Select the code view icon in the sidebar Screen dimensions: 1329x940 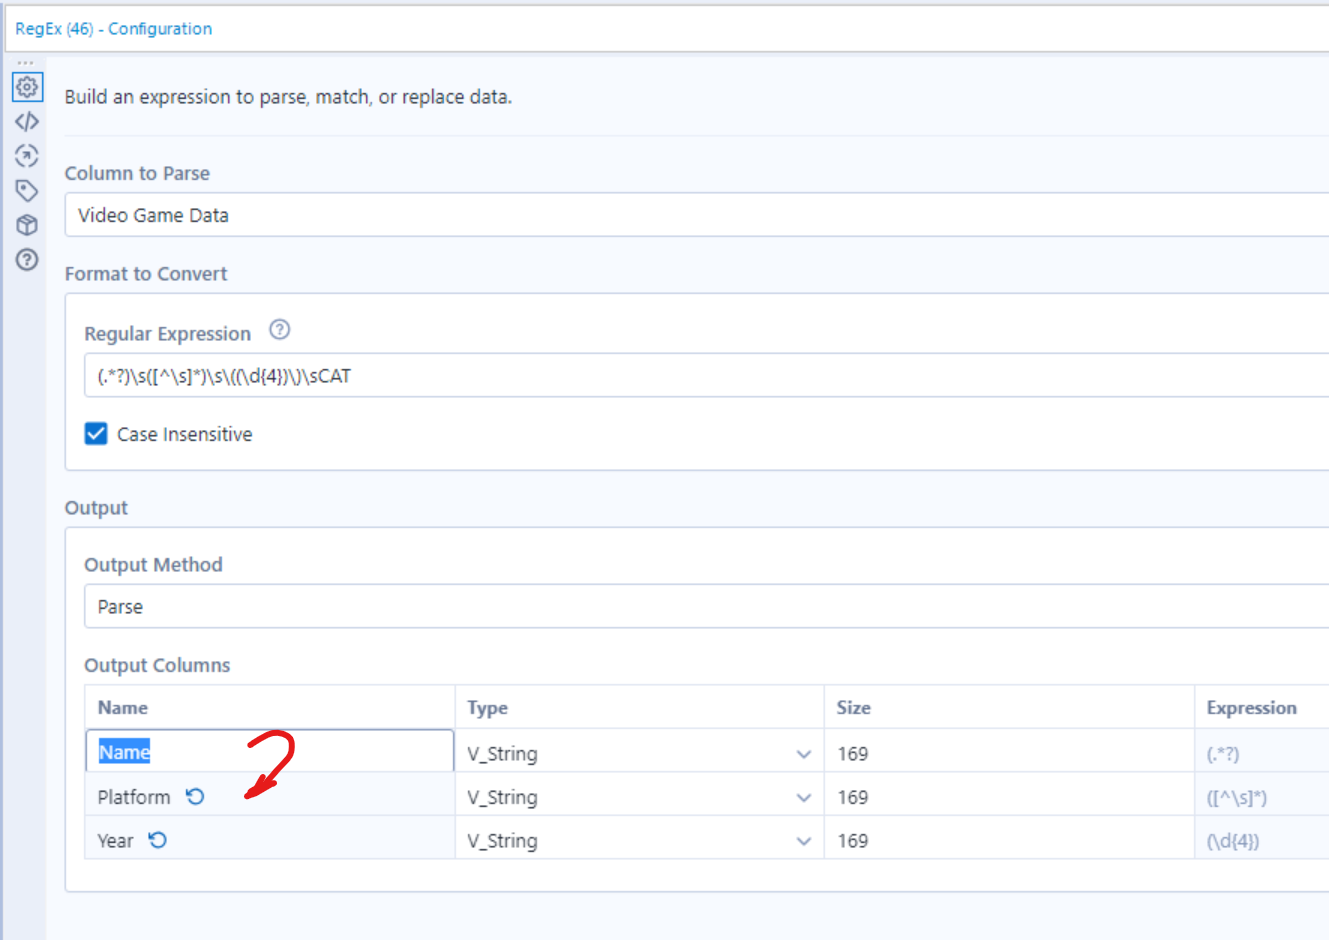pyautogui.click(x=27, y=121)
